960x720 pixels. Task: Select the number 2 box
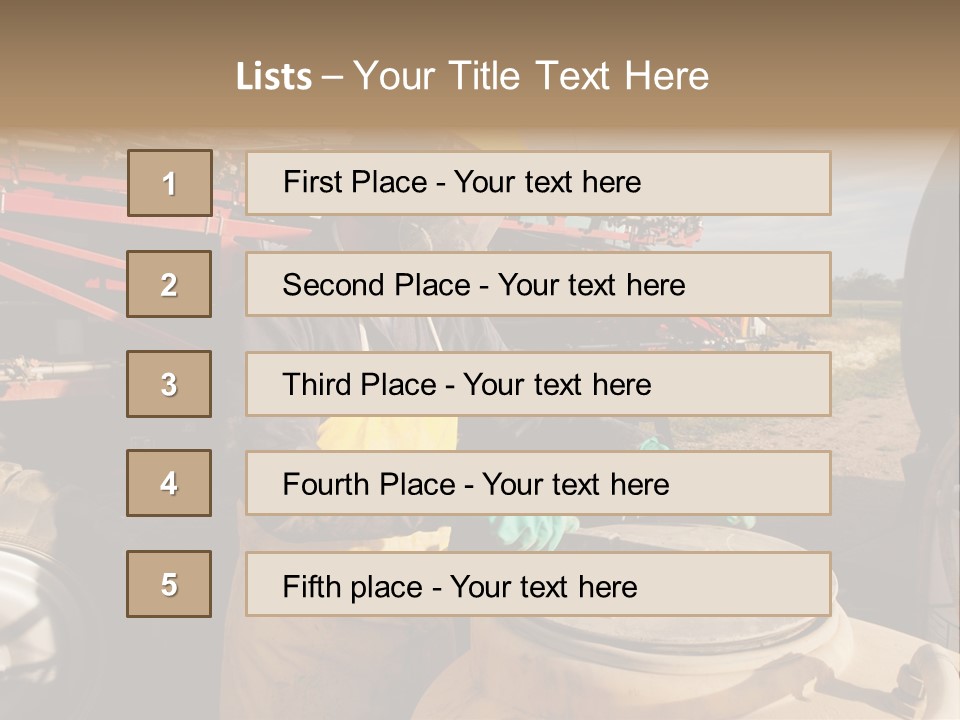pyautogui.click(x=169, y=284)
